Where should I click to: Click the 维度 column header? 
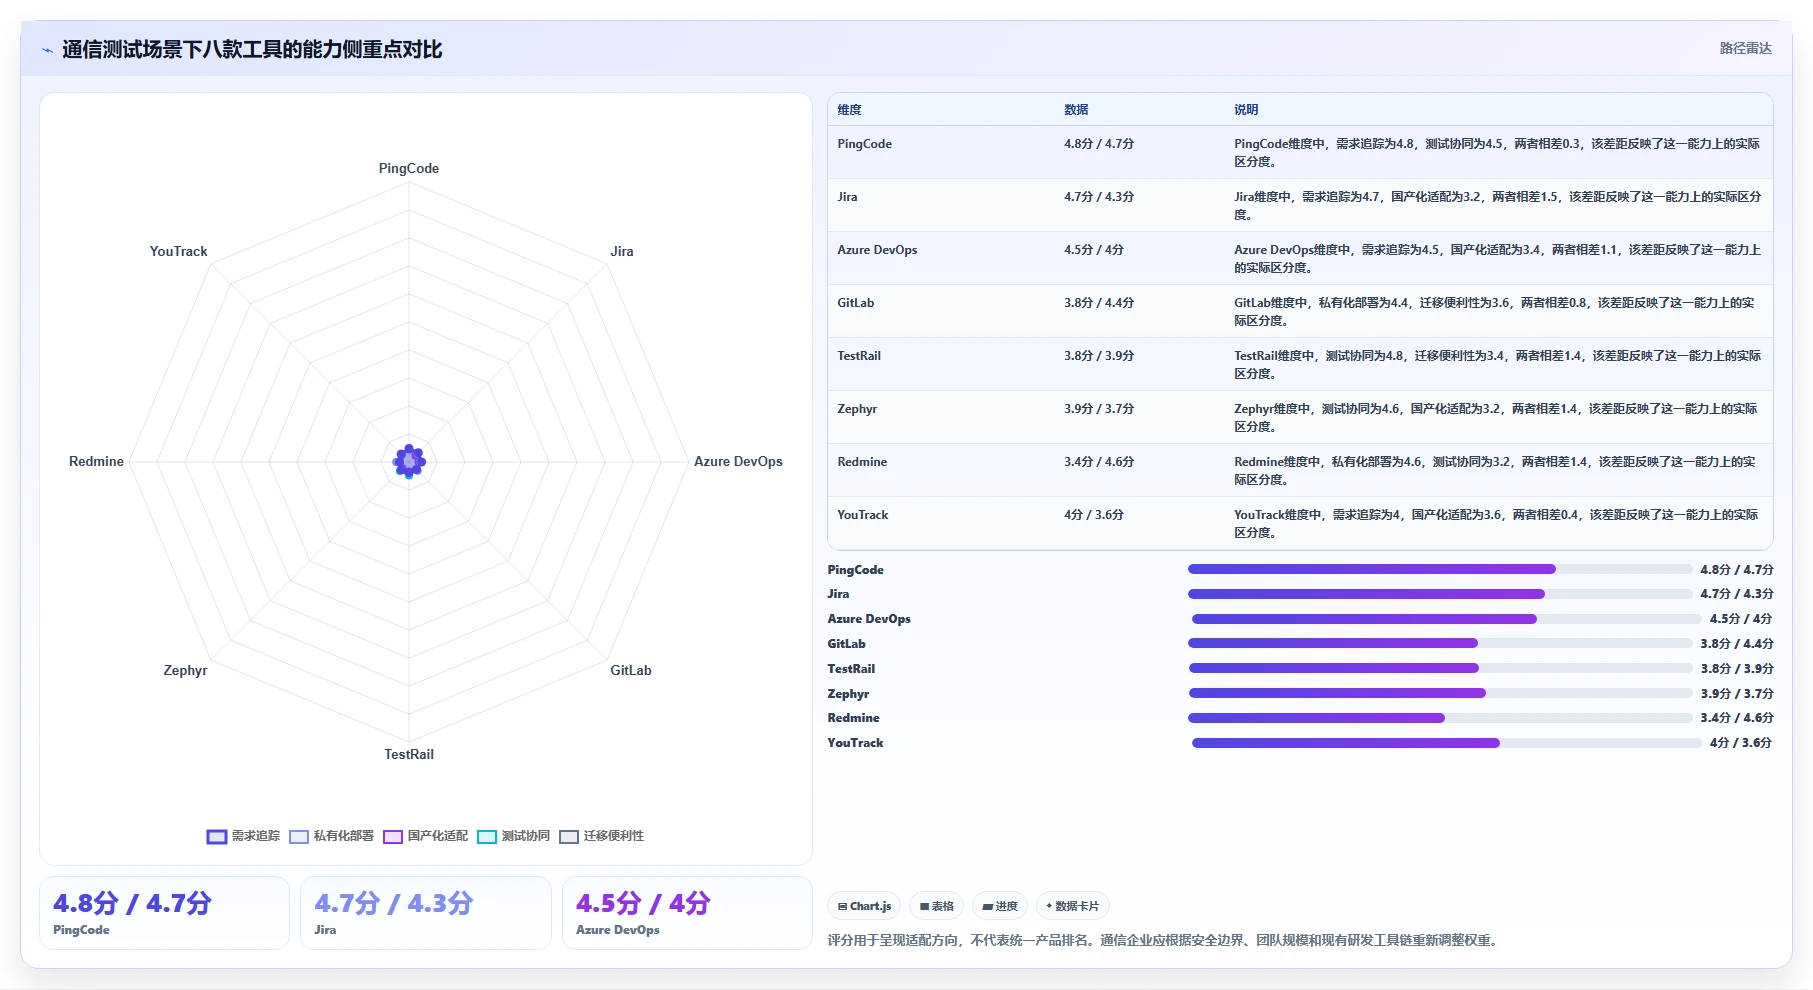(x=849, y=110)
